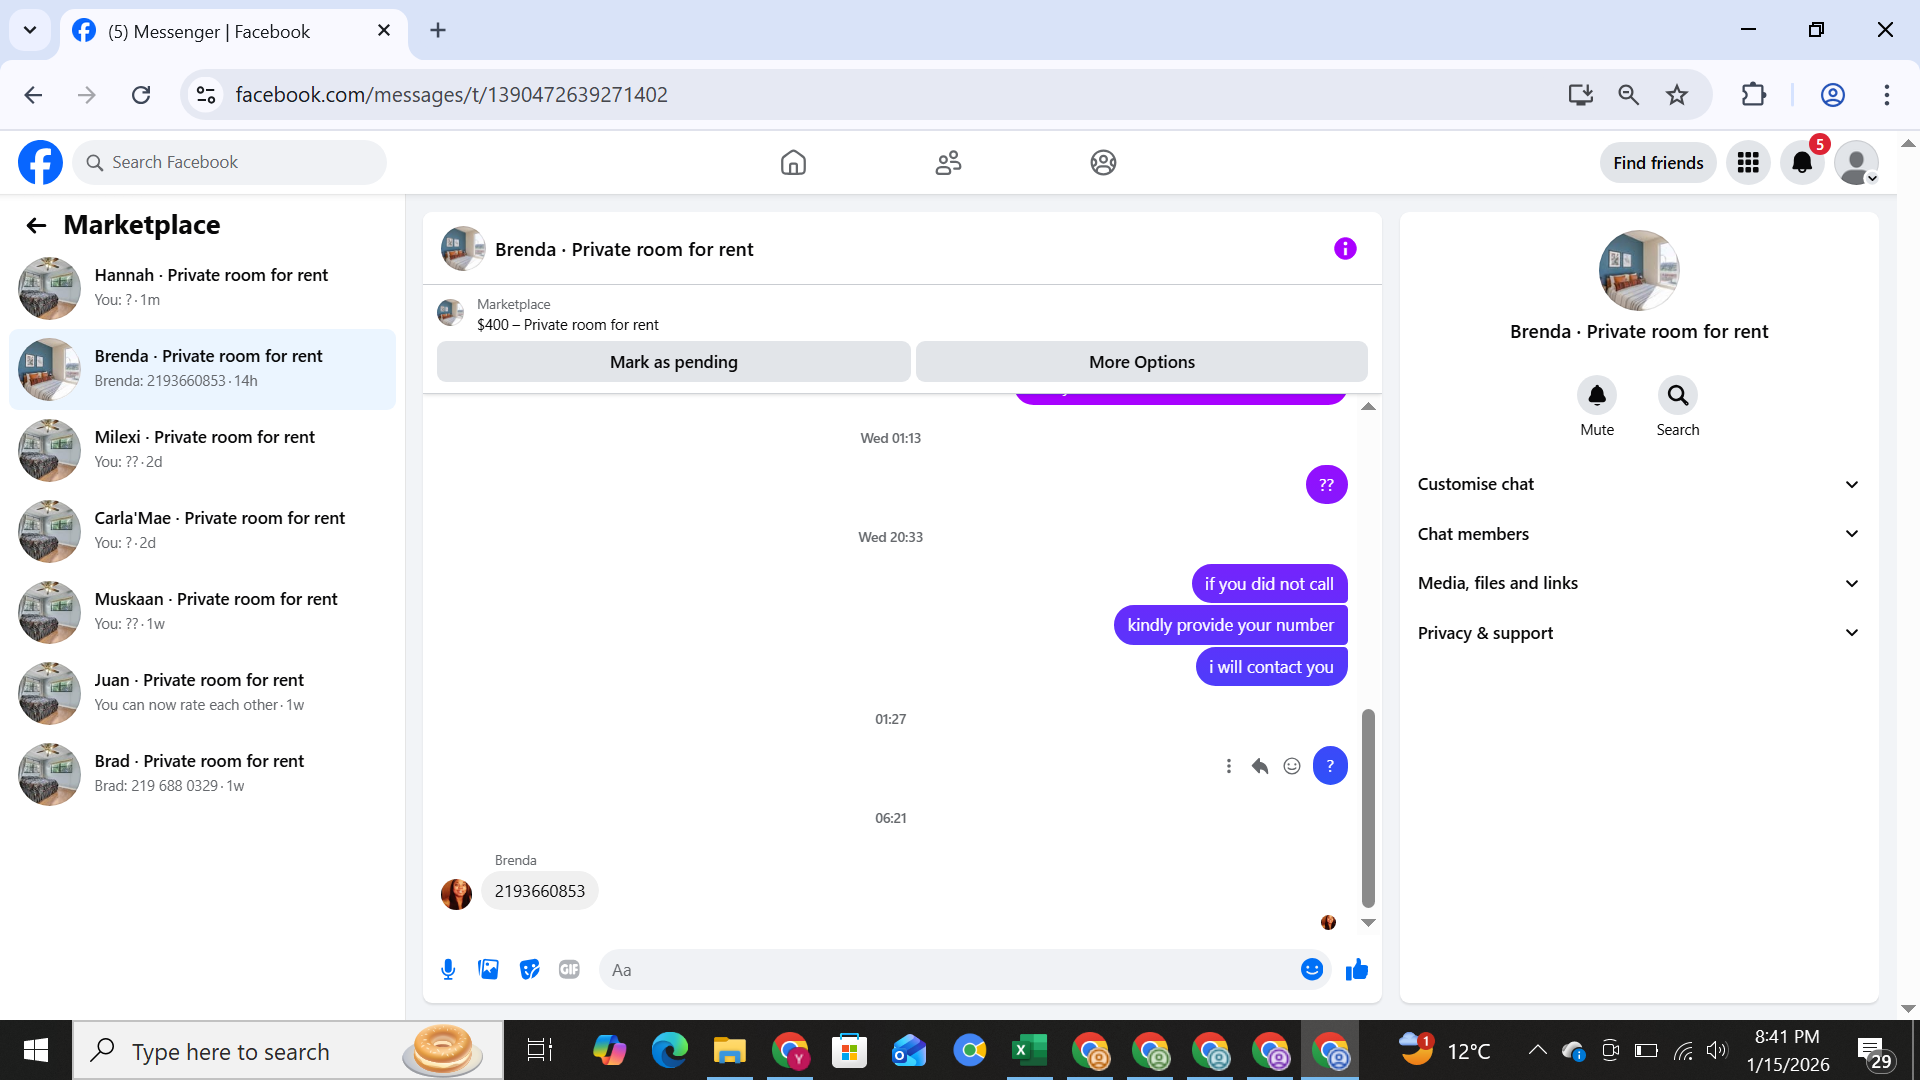Image resolution: width=1920 pixels, height=1080 pixels.
Task: Reply to the '?' message
Action: click(x=1260, y=766)
